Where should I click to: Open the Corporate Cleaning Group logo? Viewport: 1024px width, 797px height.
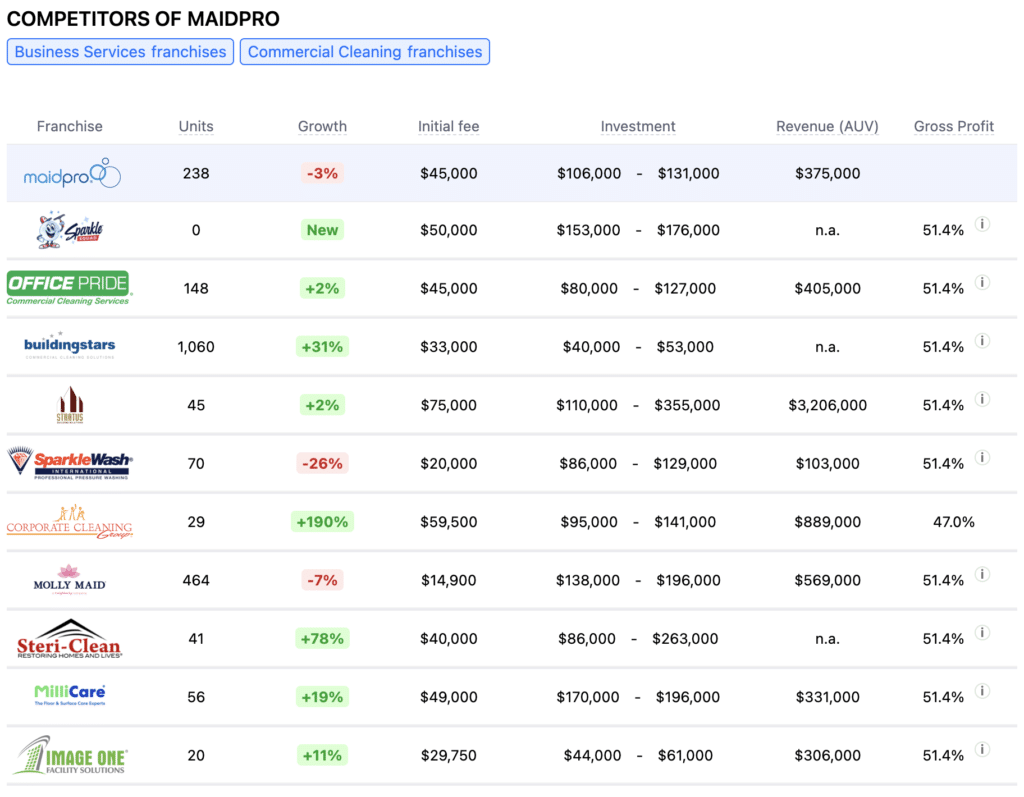(x=70, y=521)
